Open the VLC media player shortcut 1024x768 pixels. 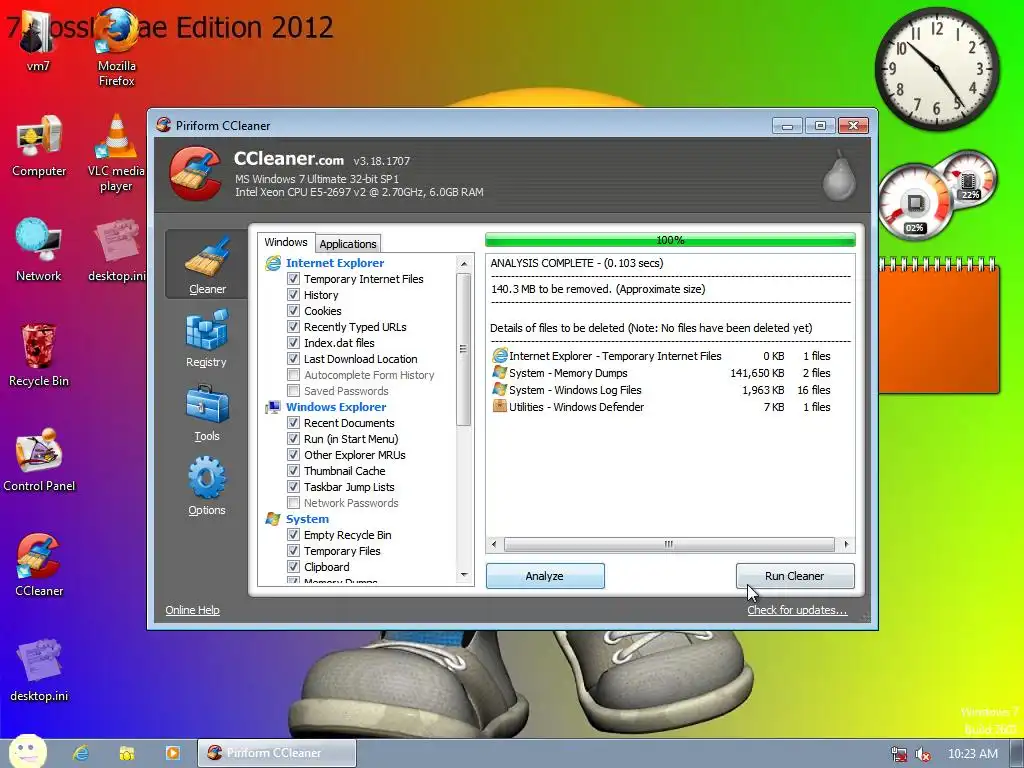click(116, 153)
